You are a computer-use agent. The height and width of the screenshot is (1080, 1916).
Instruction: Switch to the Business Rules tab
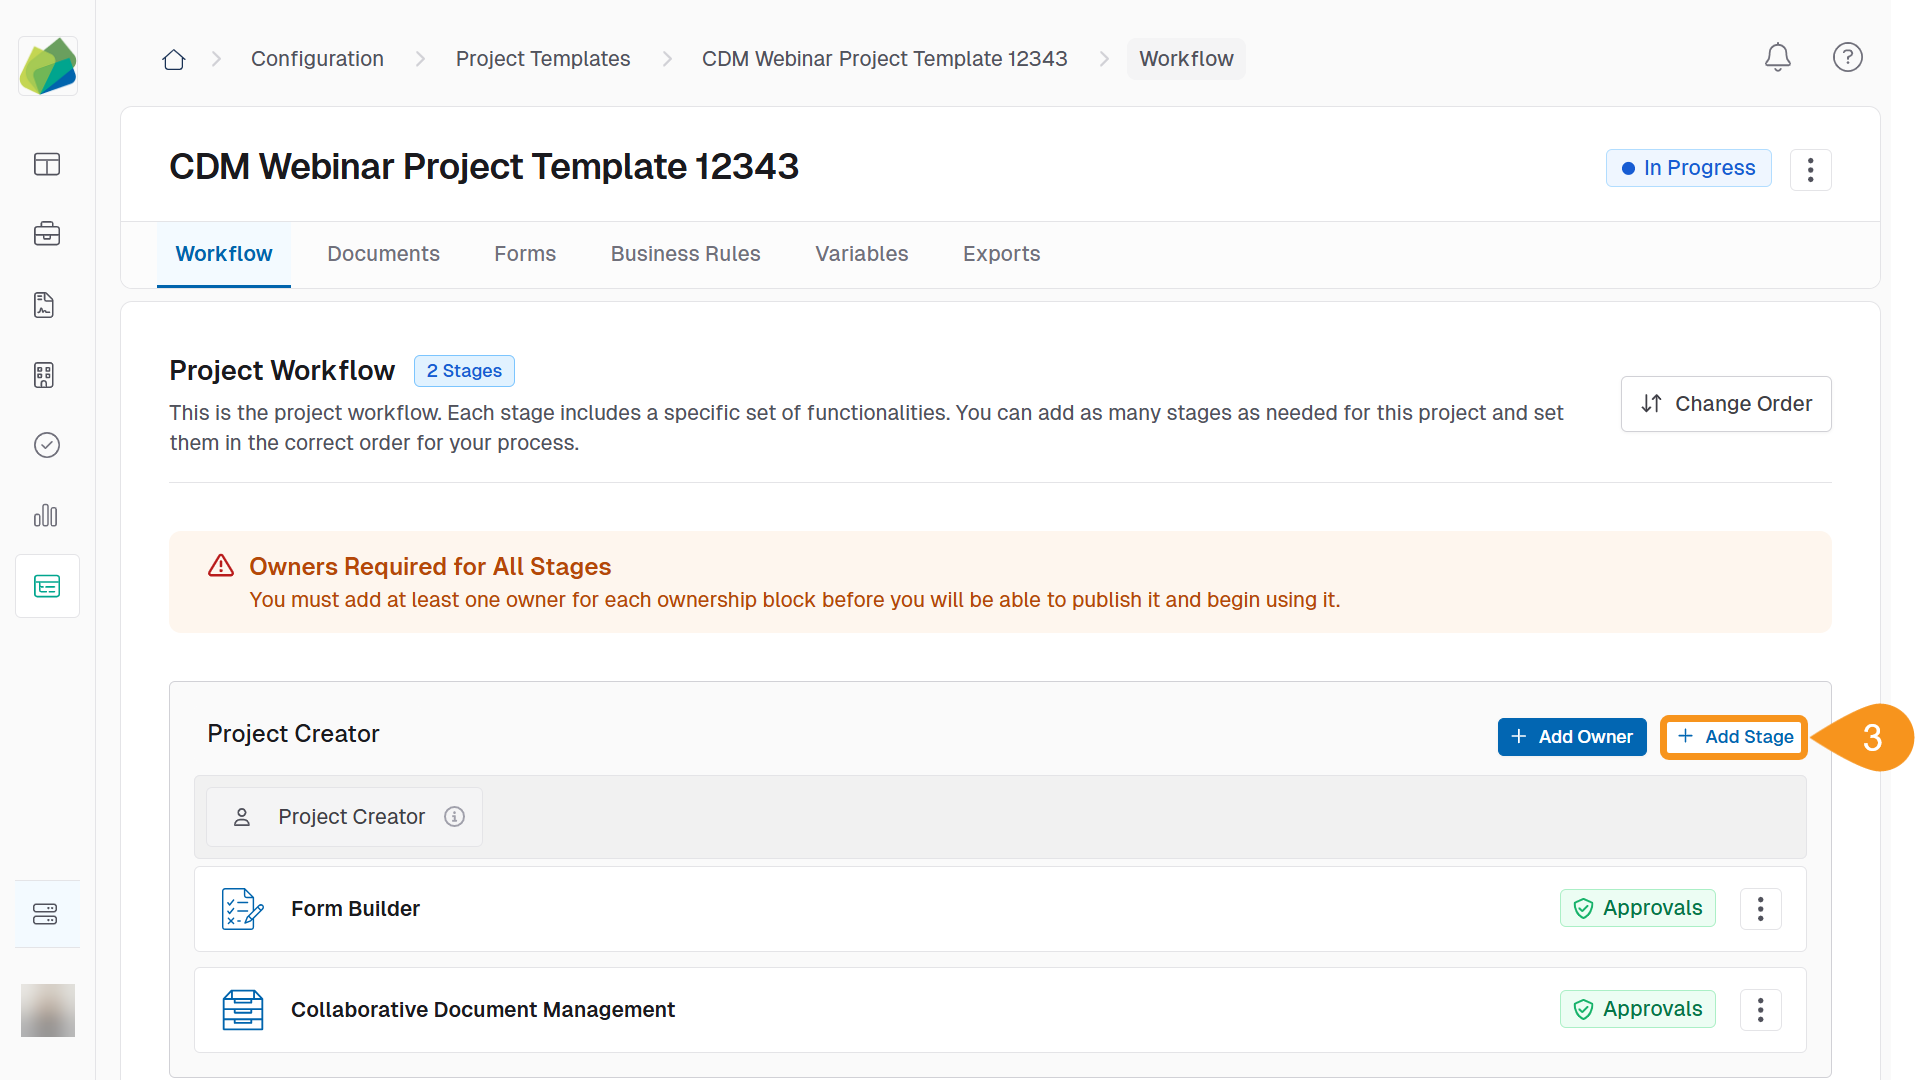tap(685, 254)
